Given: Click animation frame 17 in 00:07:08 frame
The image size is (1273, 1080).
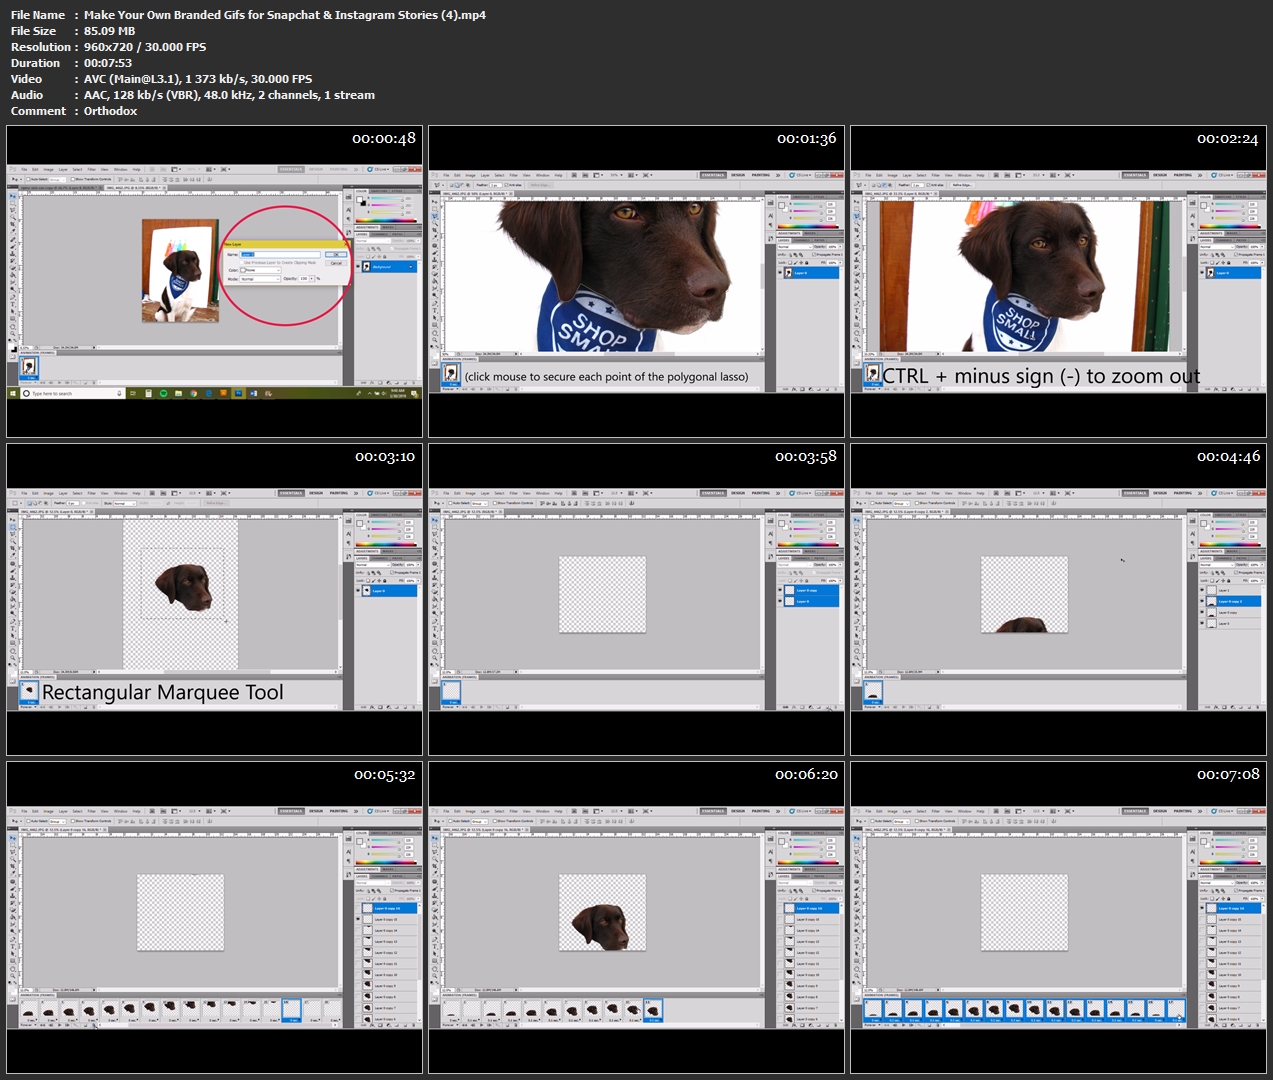Looking at the screenshot, I should click(1176, 1010).
